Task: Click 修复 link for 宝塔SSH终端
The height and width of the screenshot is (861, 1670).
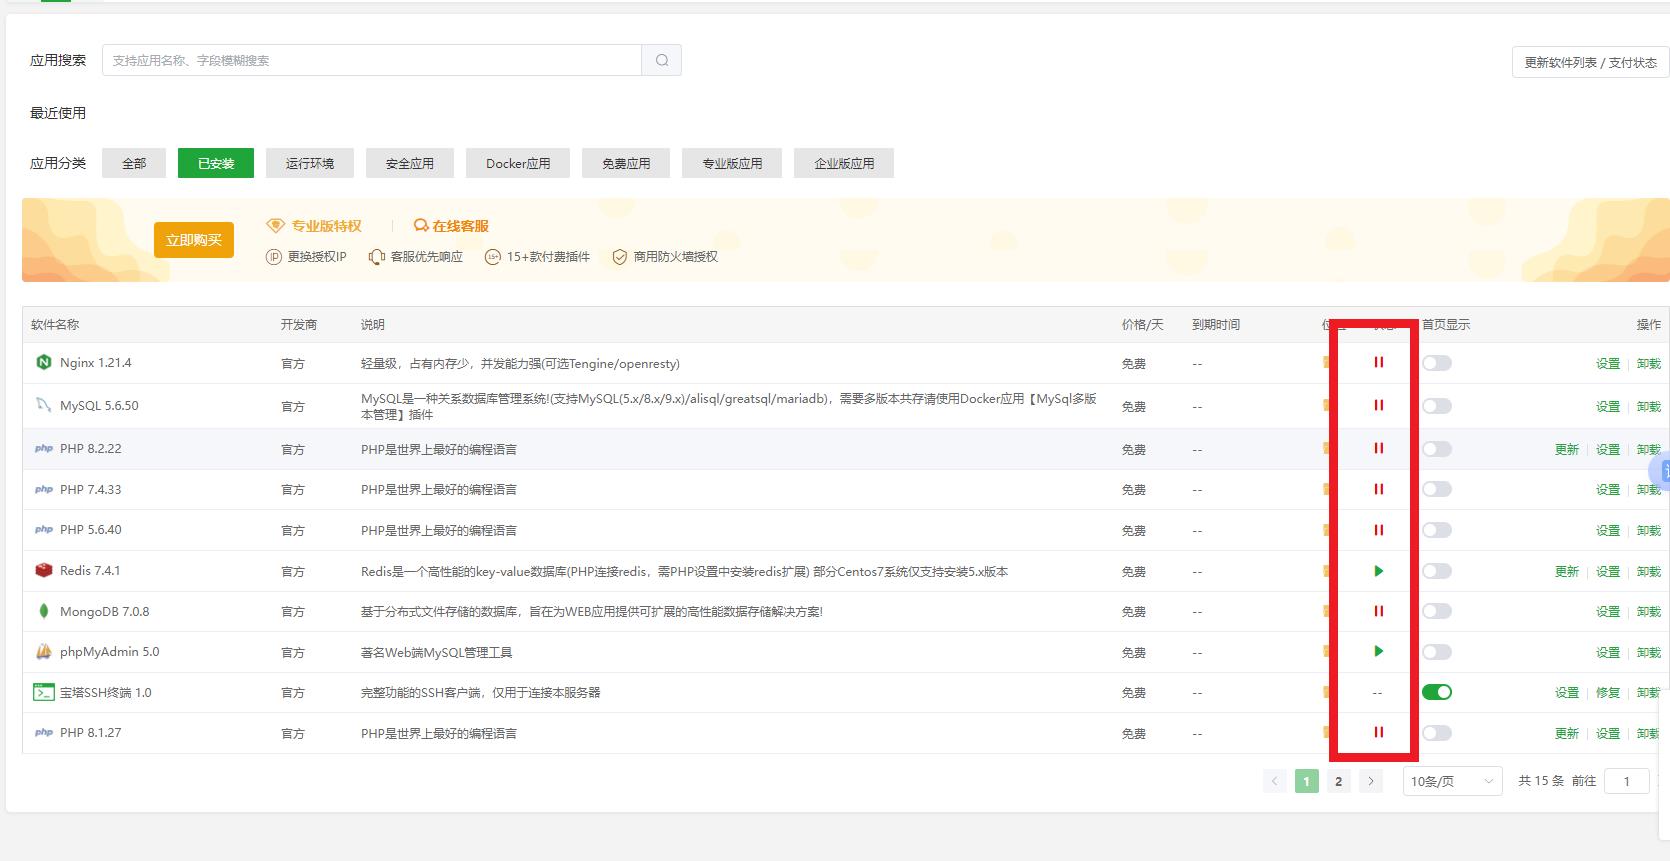Action: pyautogui.click(x=1608, y=693)
